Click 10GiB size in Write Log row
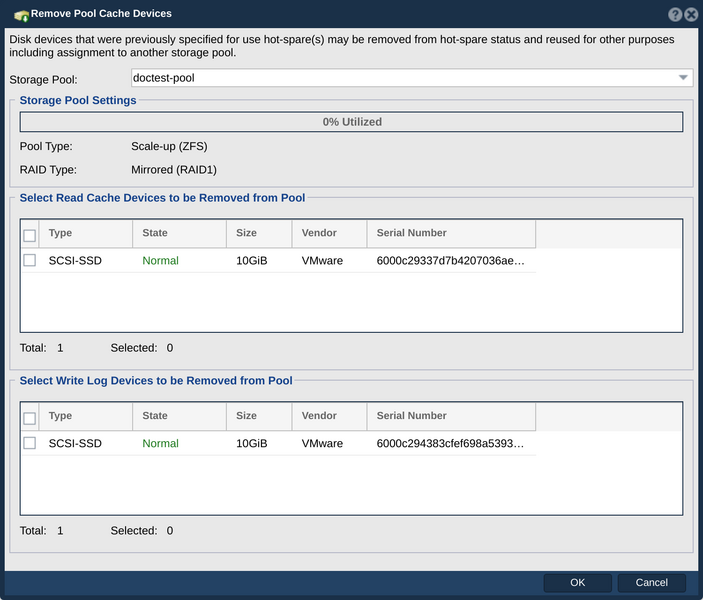Viewport: 703px width, 600px height. click(252, 443)
